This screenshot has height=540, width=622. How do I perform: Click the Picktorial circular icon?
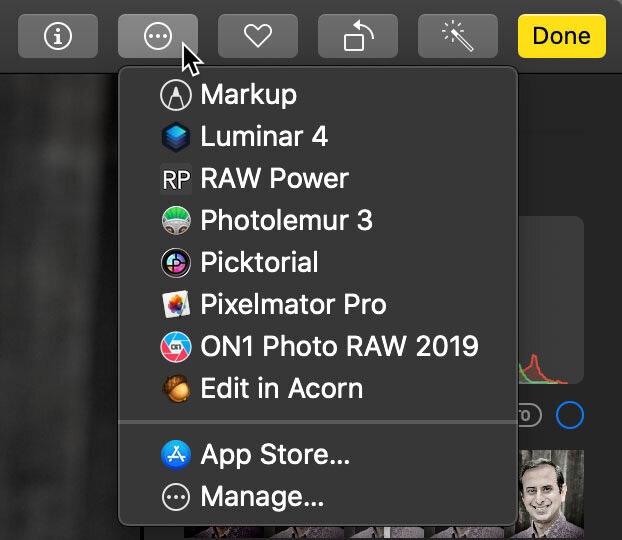point(176,263)
